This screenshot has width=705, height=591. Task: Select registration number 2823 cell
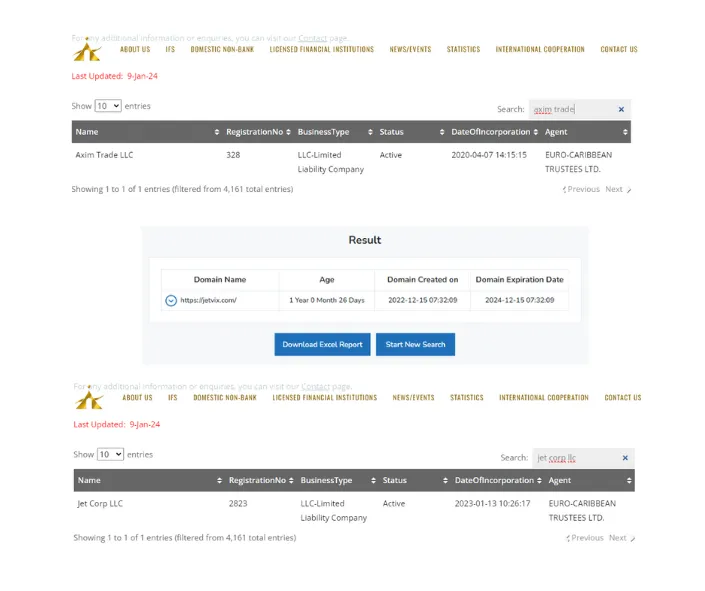point(238,504)
